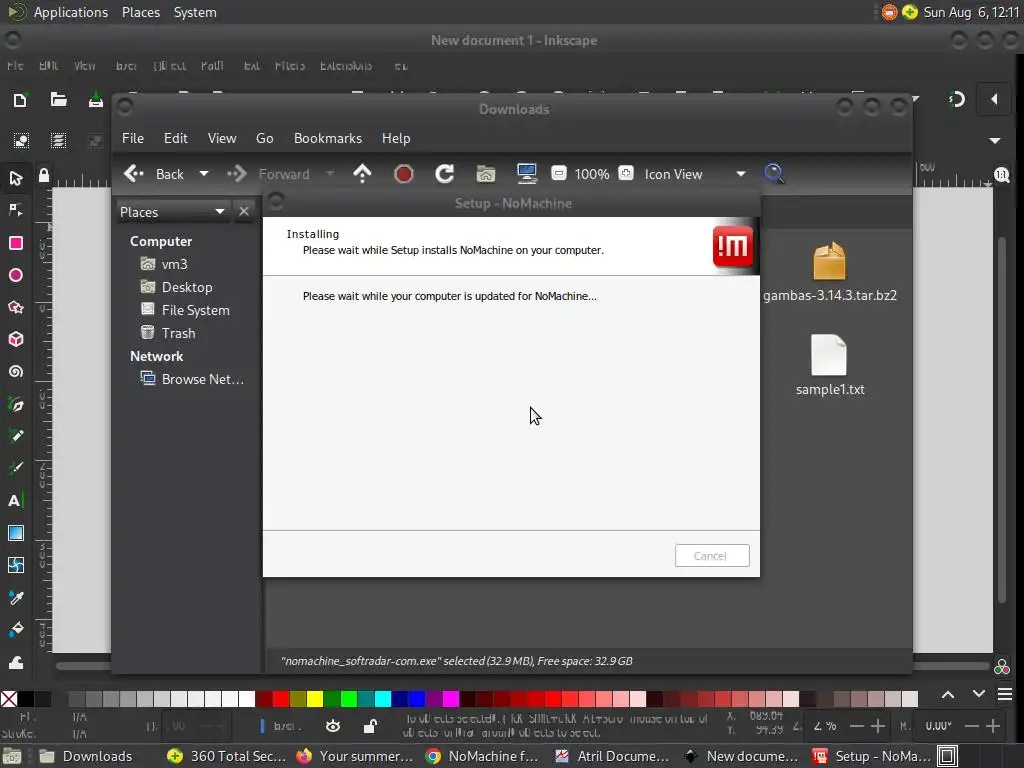Open Trash in Places sidebar
The height and width of the screenshot is (768, 1024).
coord(178,333)
